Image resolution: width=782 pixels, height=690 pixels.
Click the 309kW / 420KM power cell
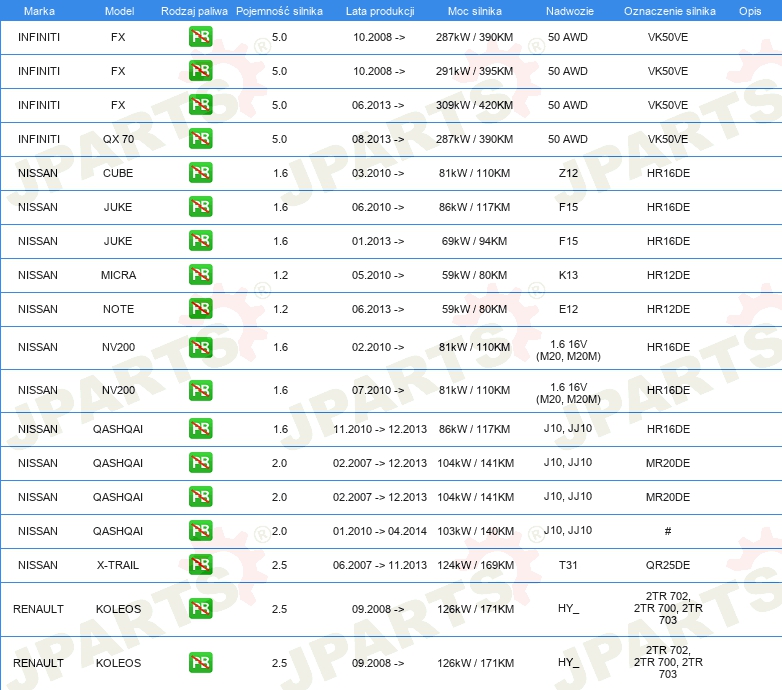coord(474,105)
